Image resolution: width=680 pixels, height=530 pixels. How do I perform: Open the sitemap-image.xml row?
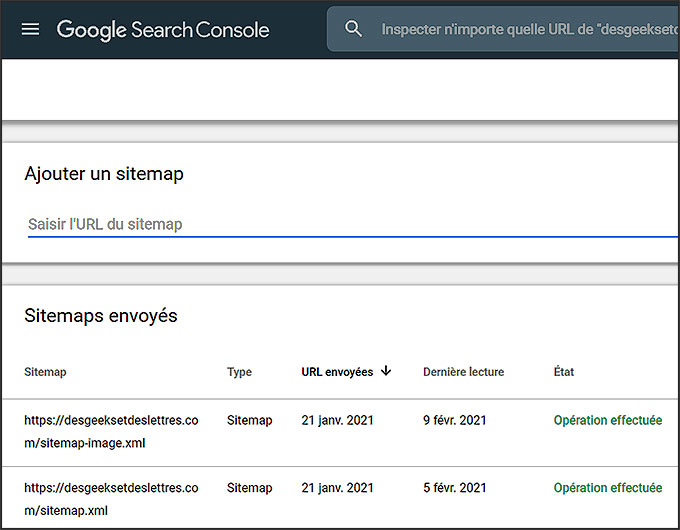pyautogui.click(x=340, y=432)
